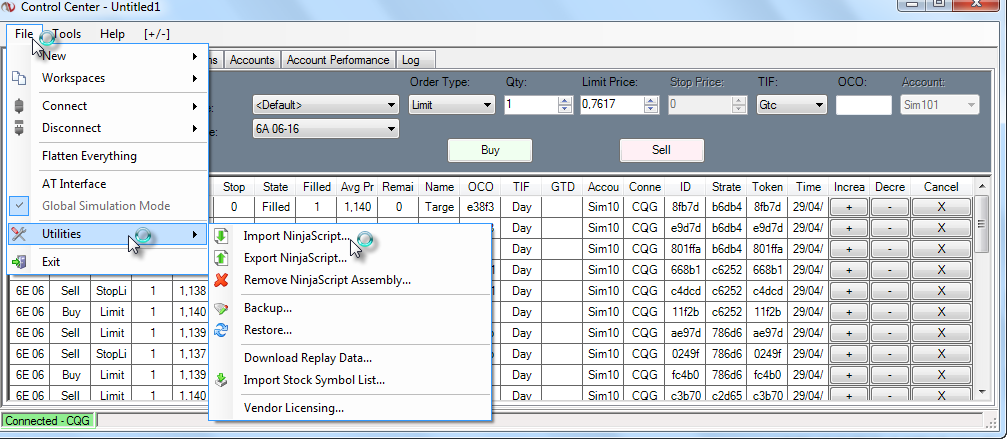1007x439 pixels.
Task: Open the TIF Gtc dropdown
Action: coord(791,105)
